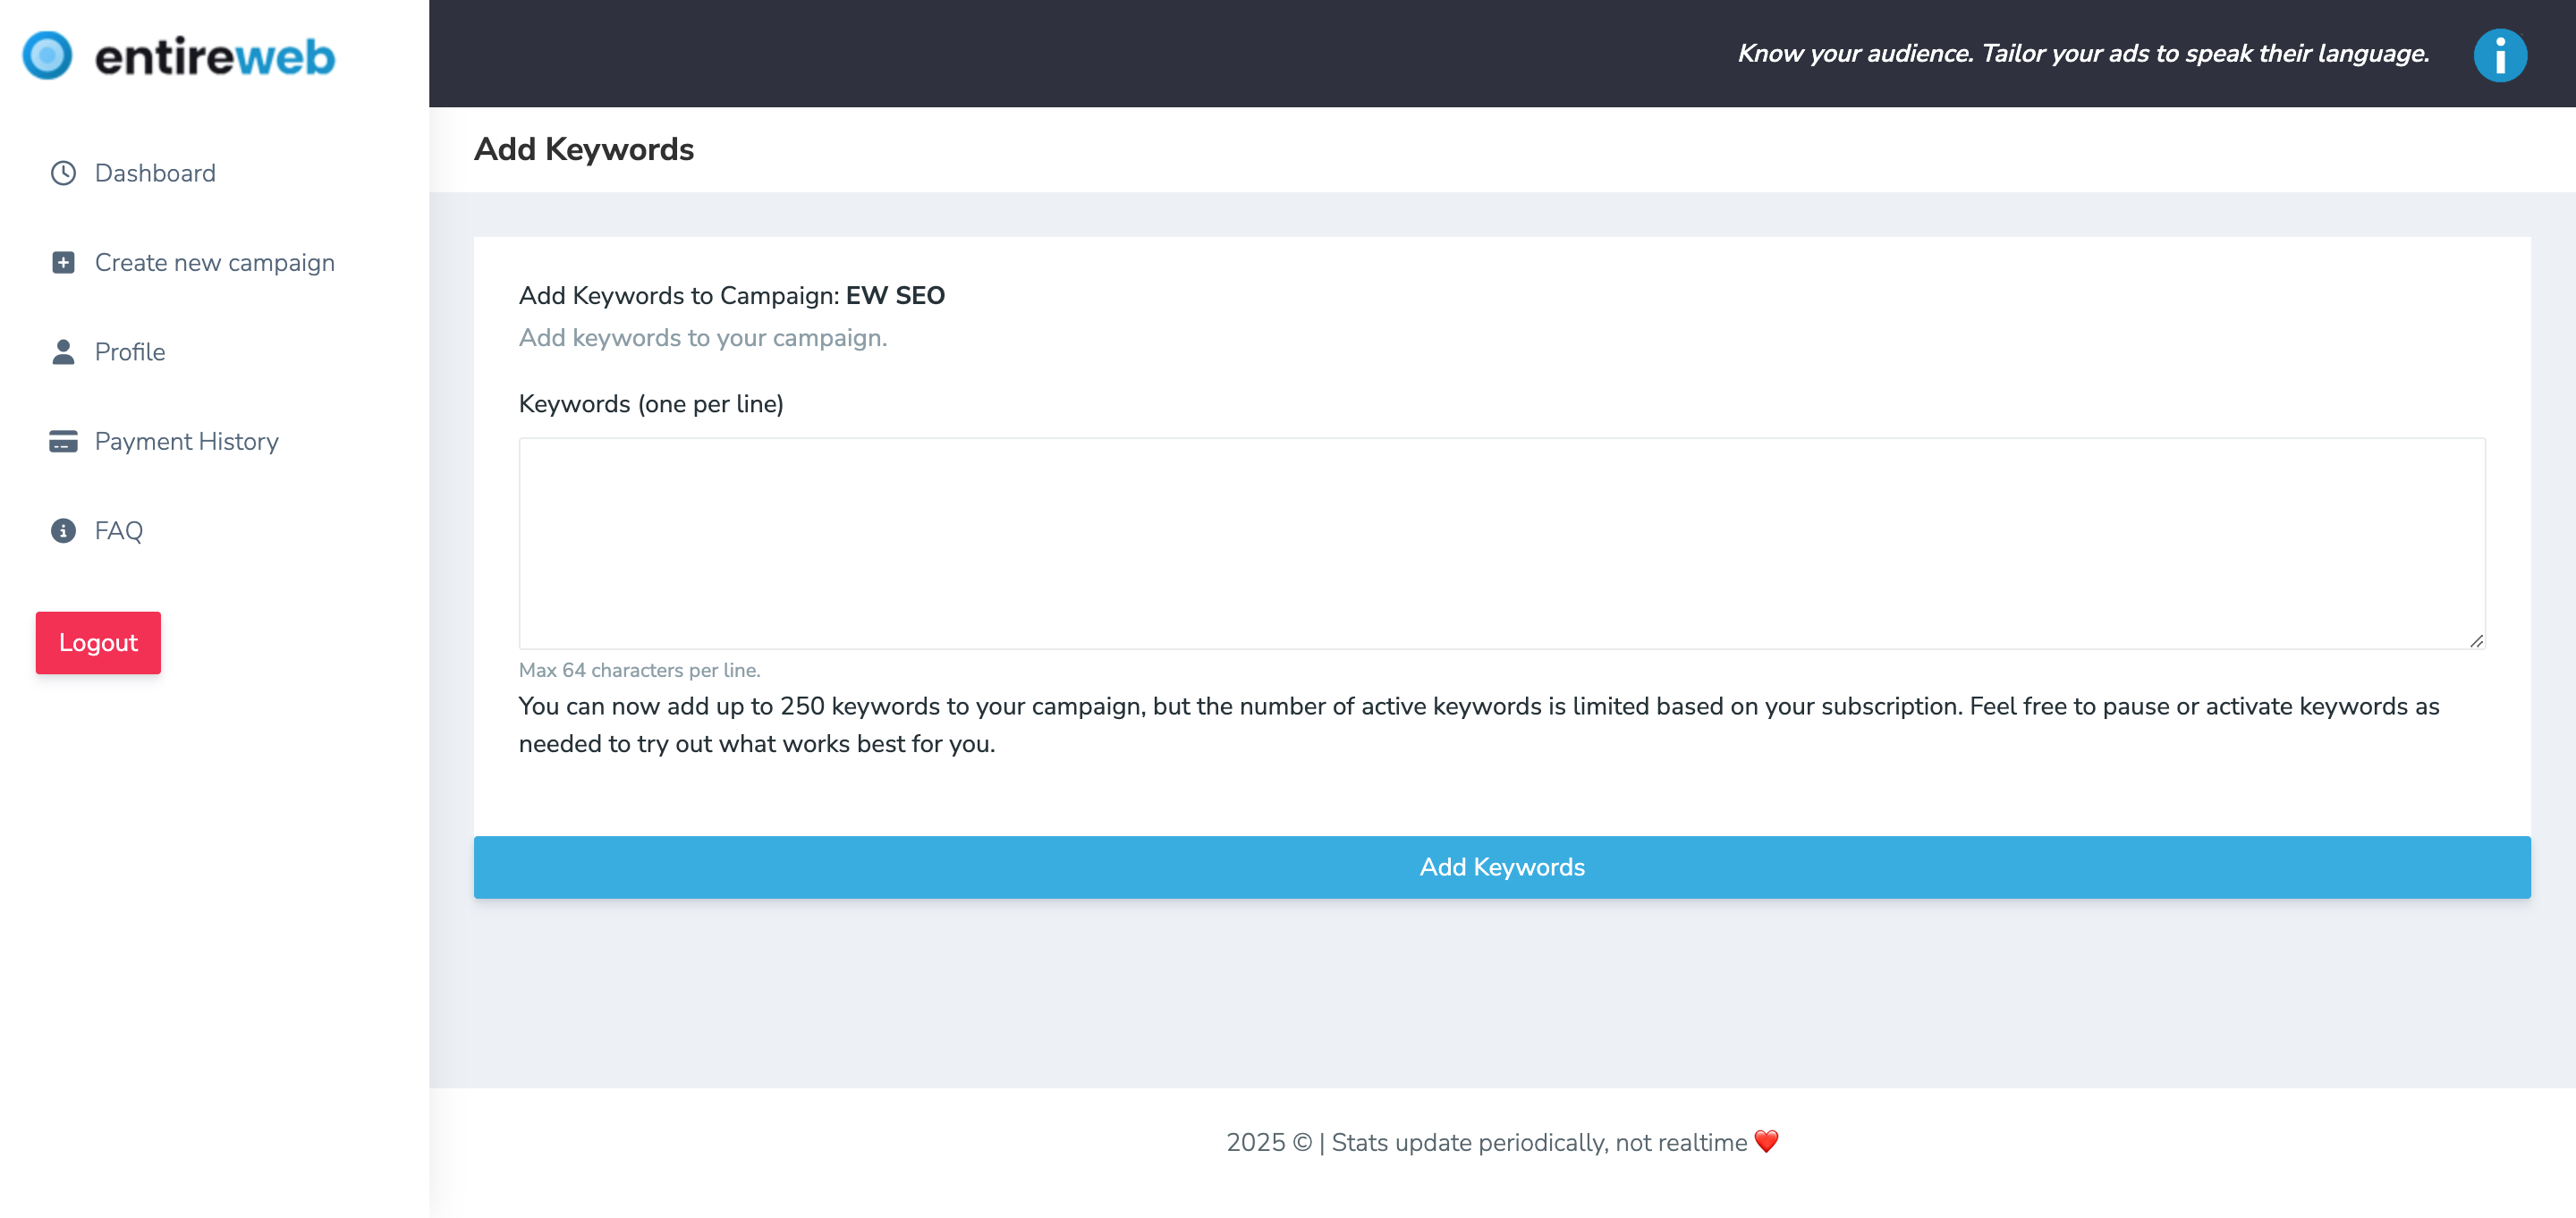View Payment History

coord(186,441)
